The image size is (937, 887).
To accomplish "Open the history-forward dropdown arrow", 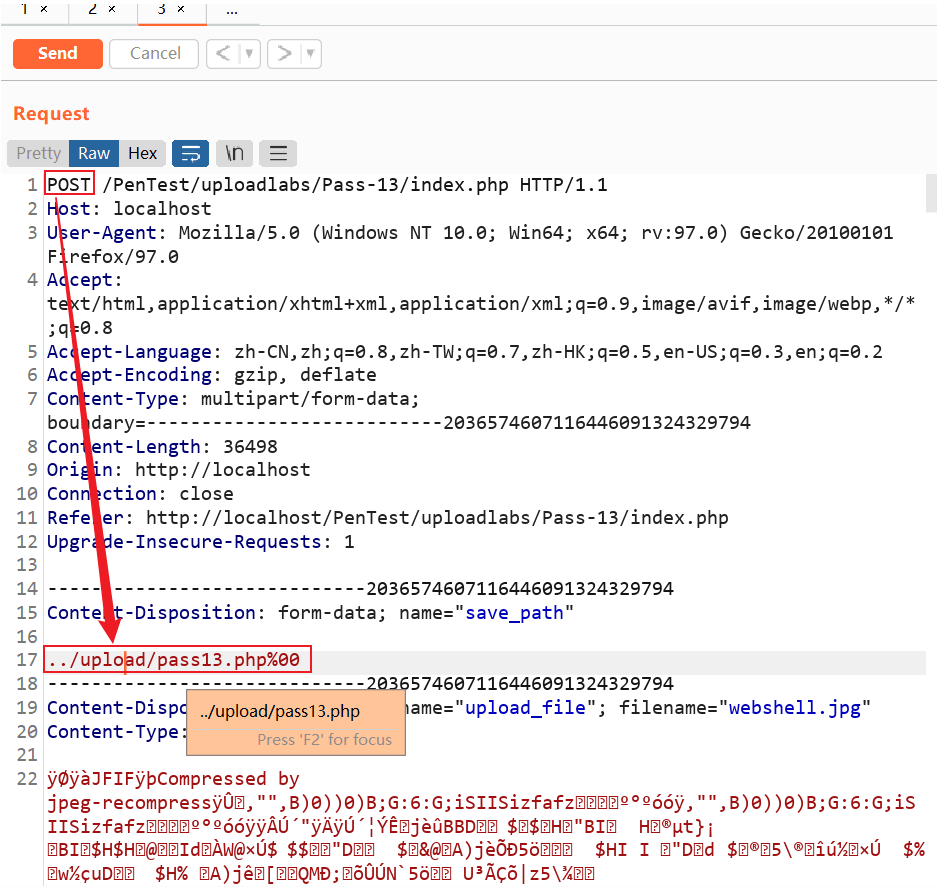I will point(310,54).
